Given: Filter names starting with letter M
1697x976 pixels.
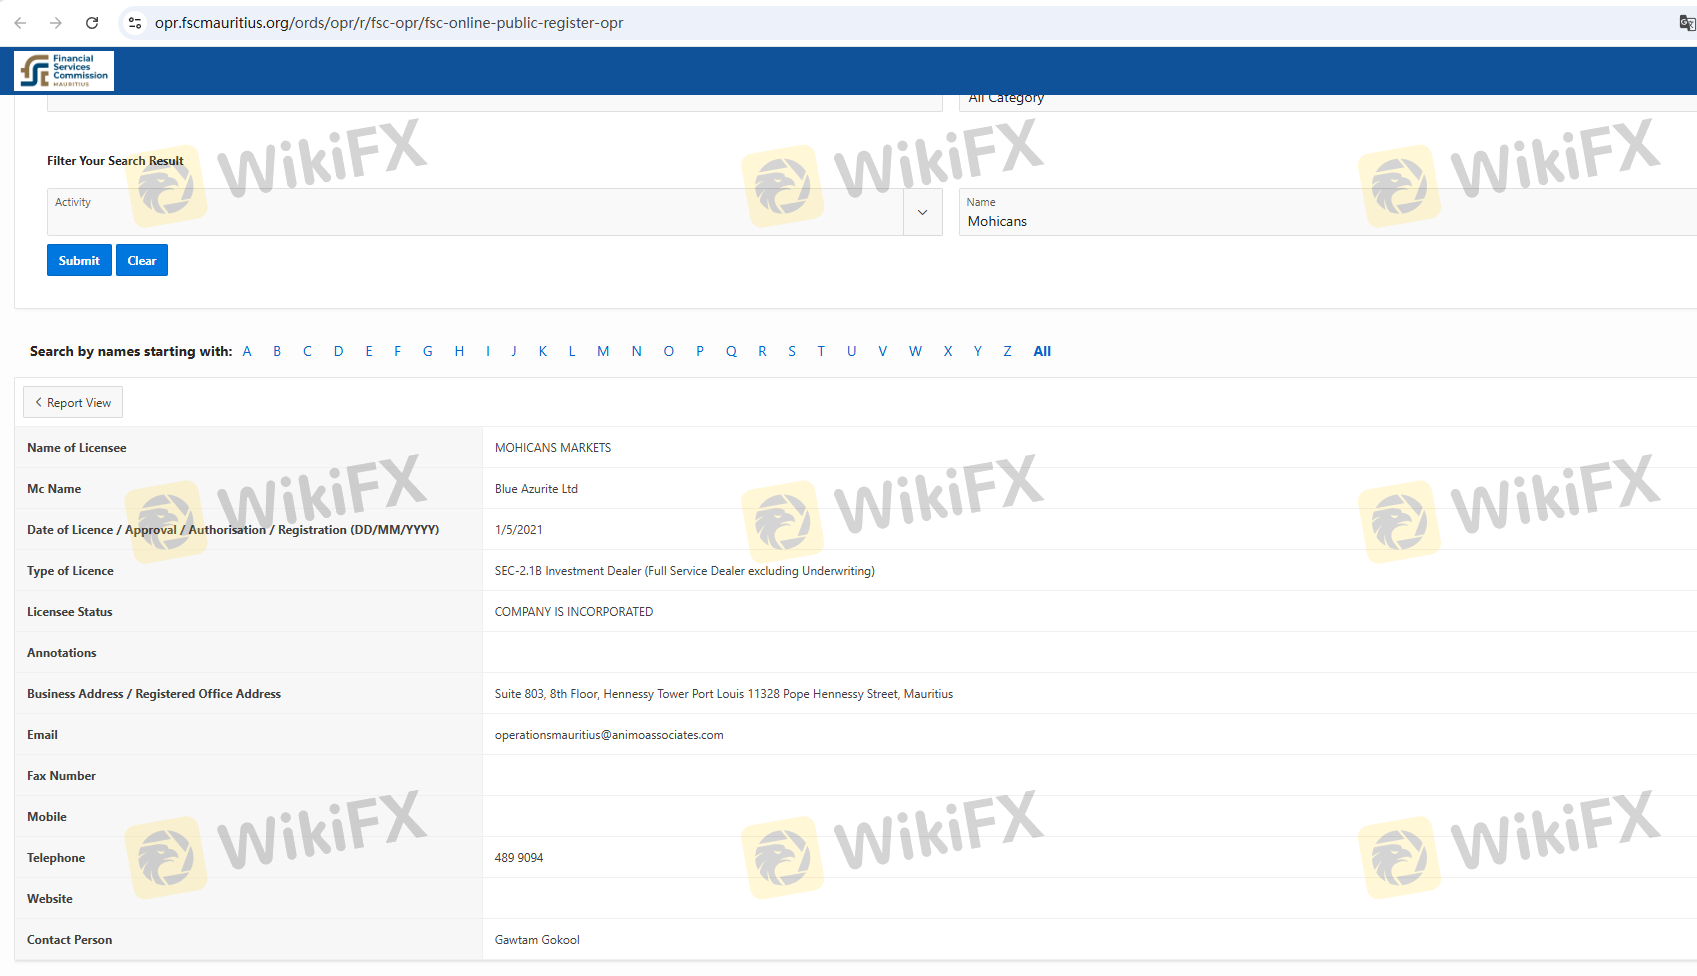Looking at the screenshot, I should coord(603,351).
